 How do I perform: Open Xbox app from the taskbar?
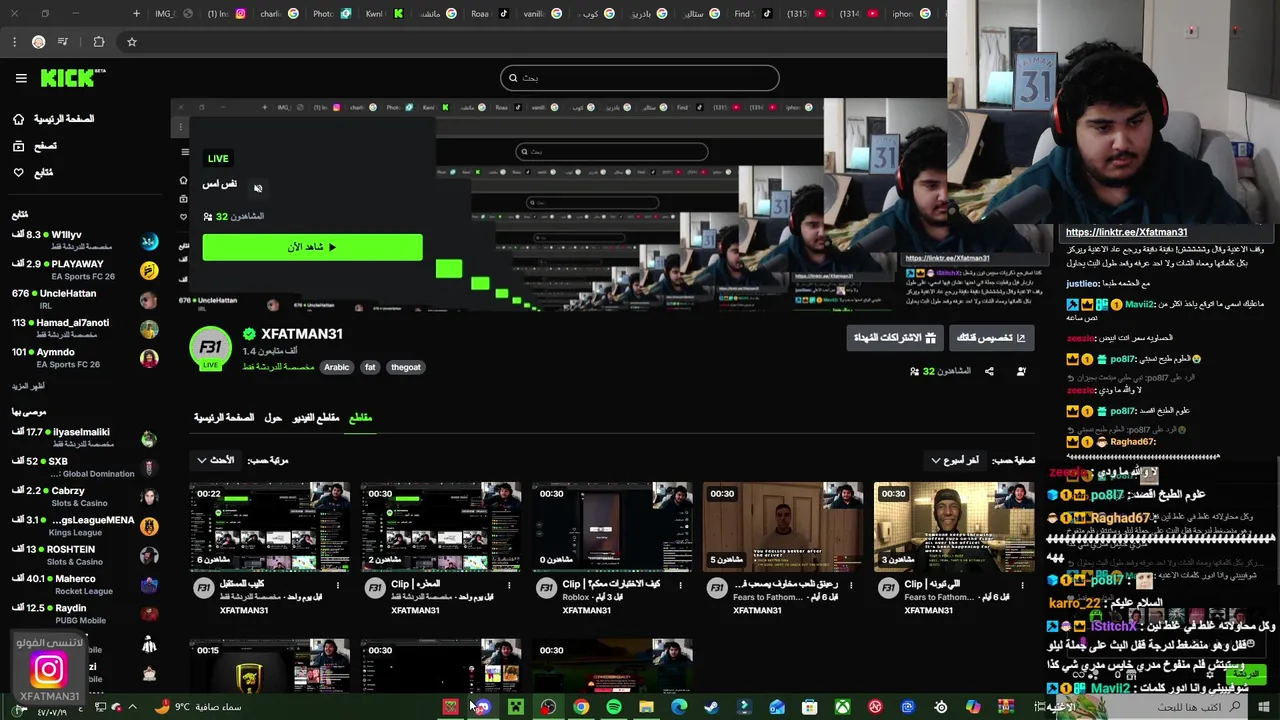tap(842, 707)
